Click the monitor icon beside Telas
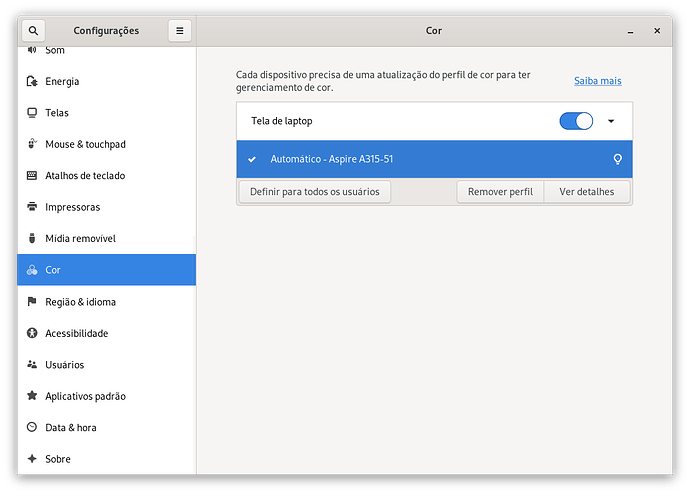Screen dimensions: 690x494 coord(32,113)
